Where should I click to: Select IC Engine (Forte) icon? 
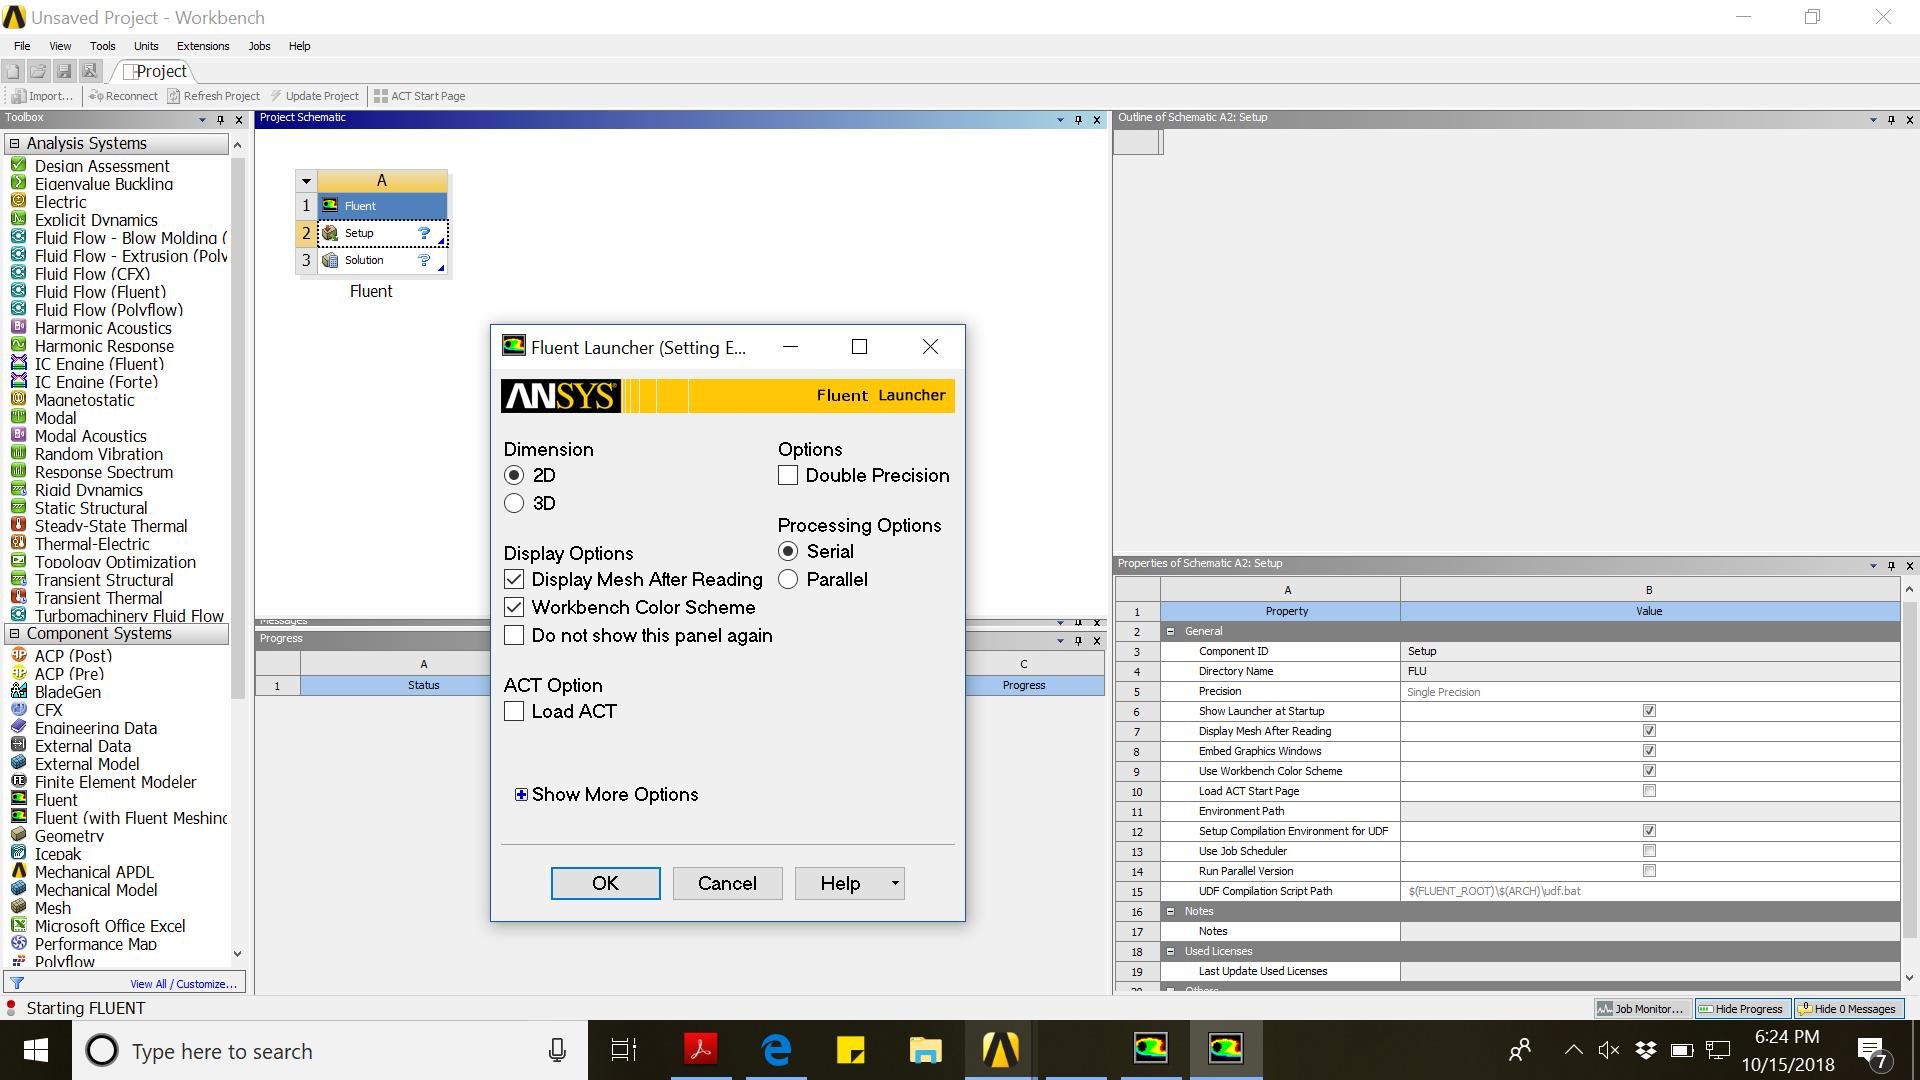[18, 381]
